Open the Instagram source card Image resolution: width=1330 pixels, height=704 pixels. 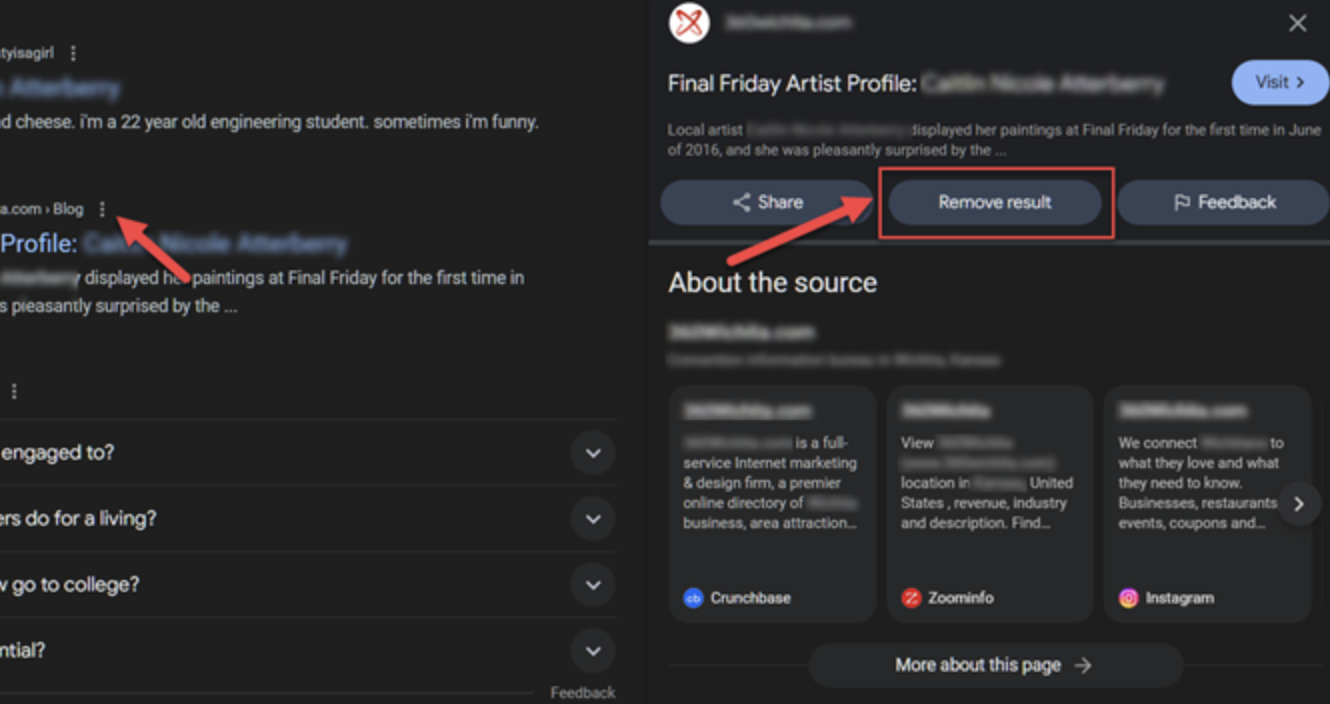(x=1207, y=504)
